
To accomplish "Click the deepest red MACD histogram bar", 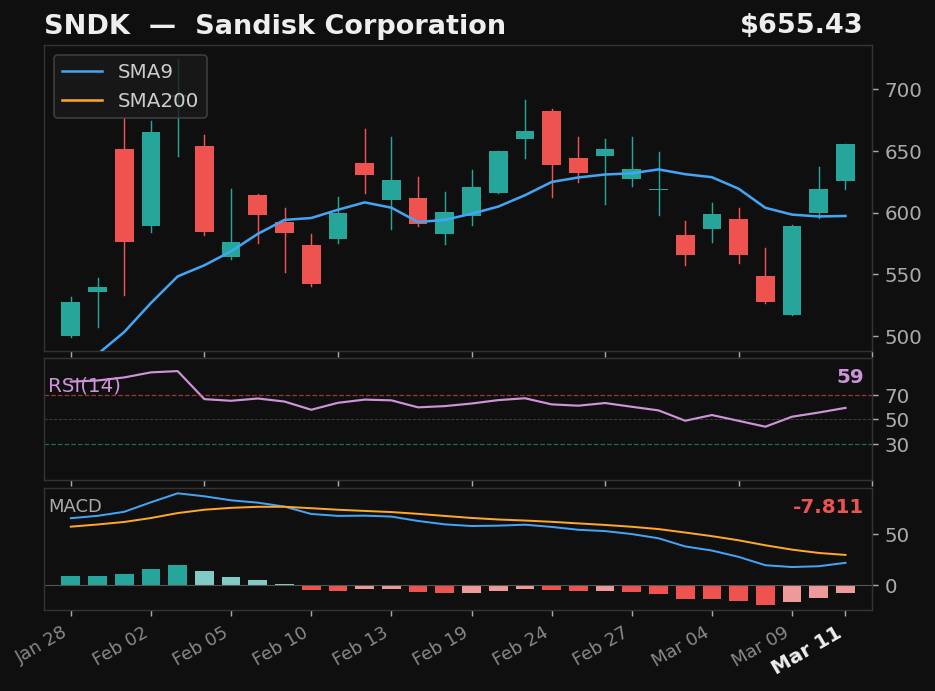I will point(765,596).
